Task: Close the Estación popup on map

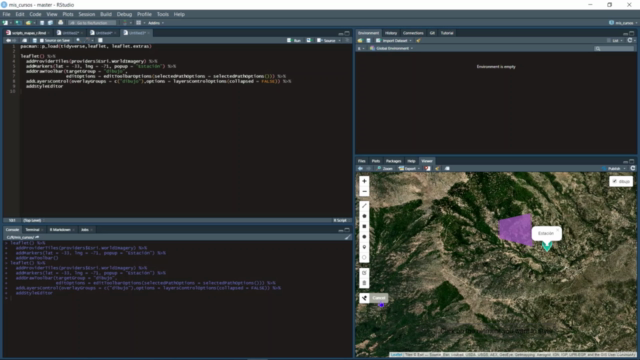Action: [x=557, y=230]
